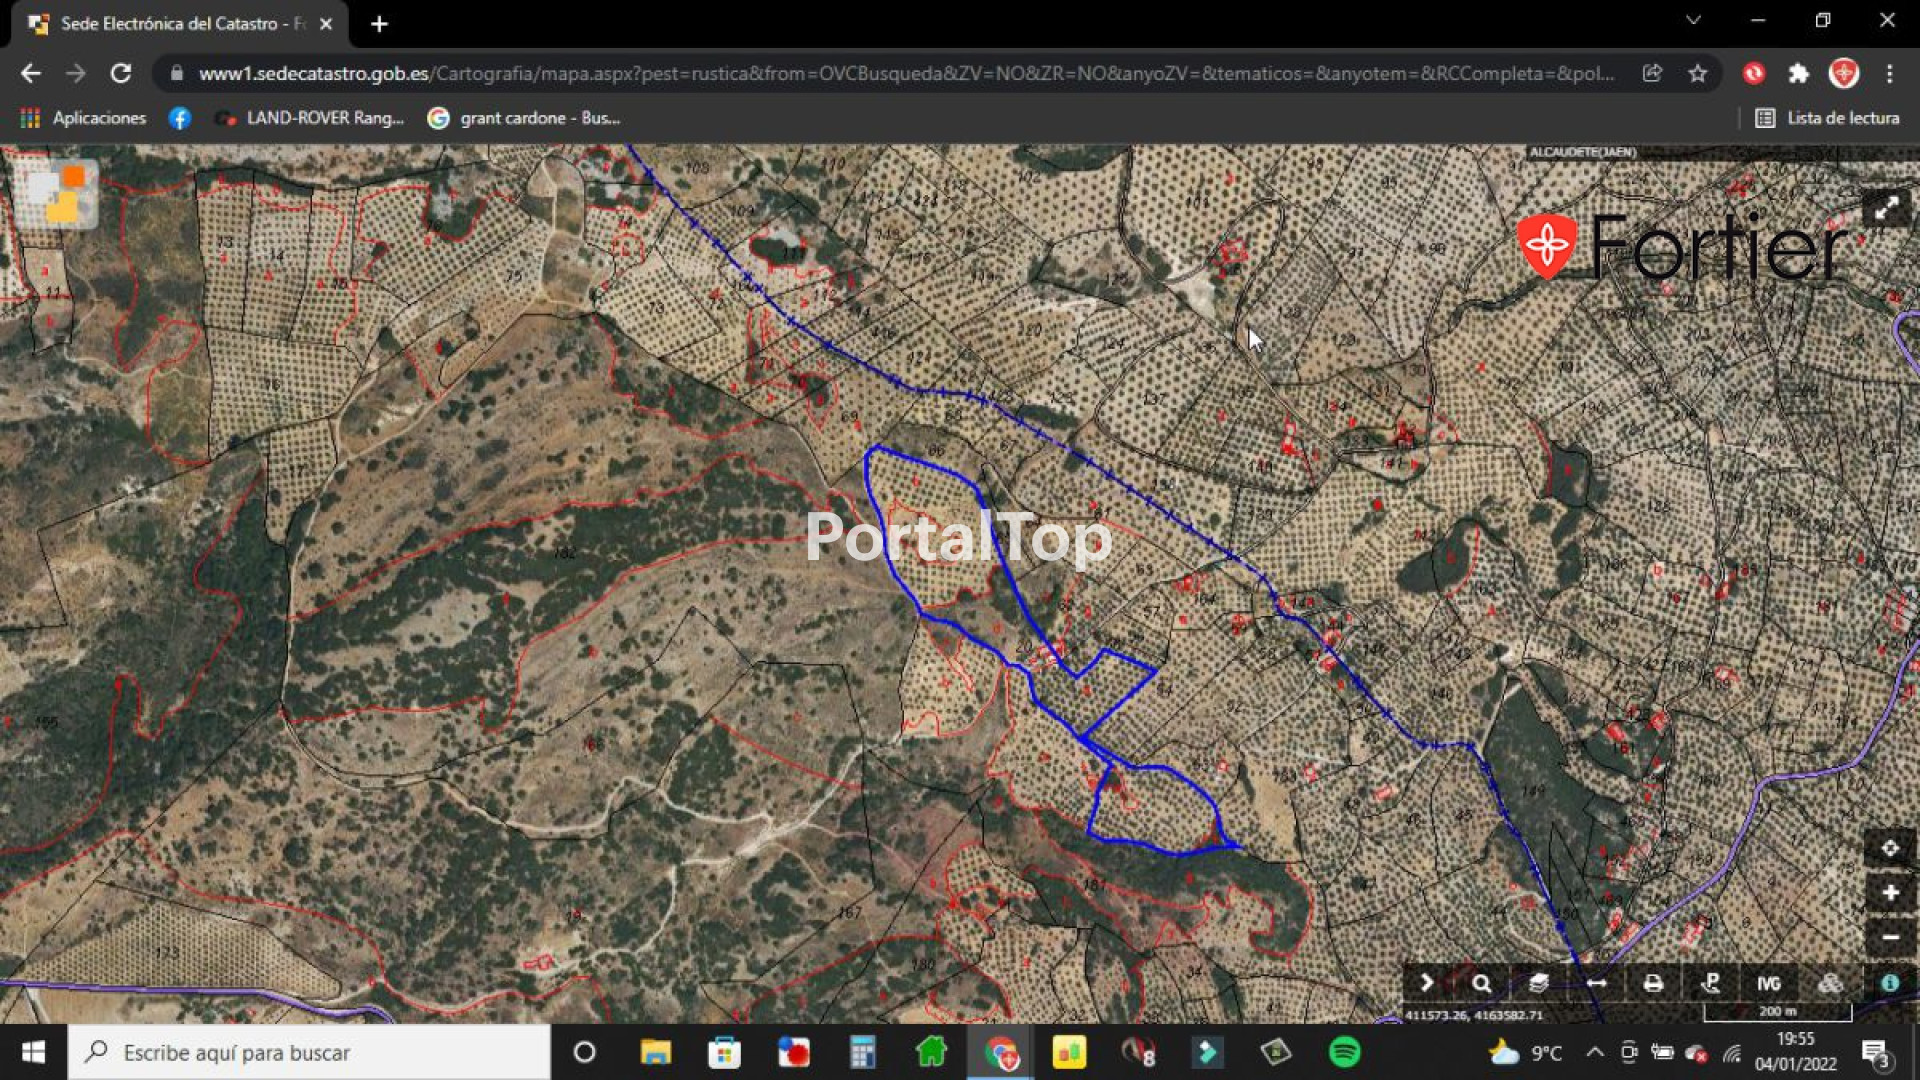Zoom in with the plus button

pos(1889,892)
